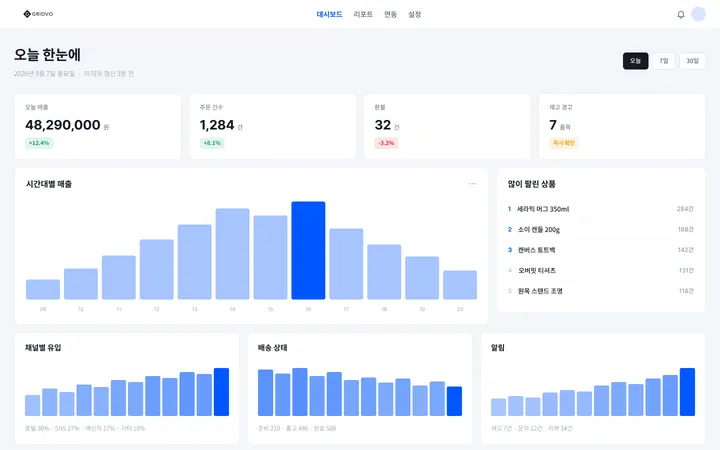
Task: Click the GRIDVO logo icon
Action: click(x=27, y=14)
